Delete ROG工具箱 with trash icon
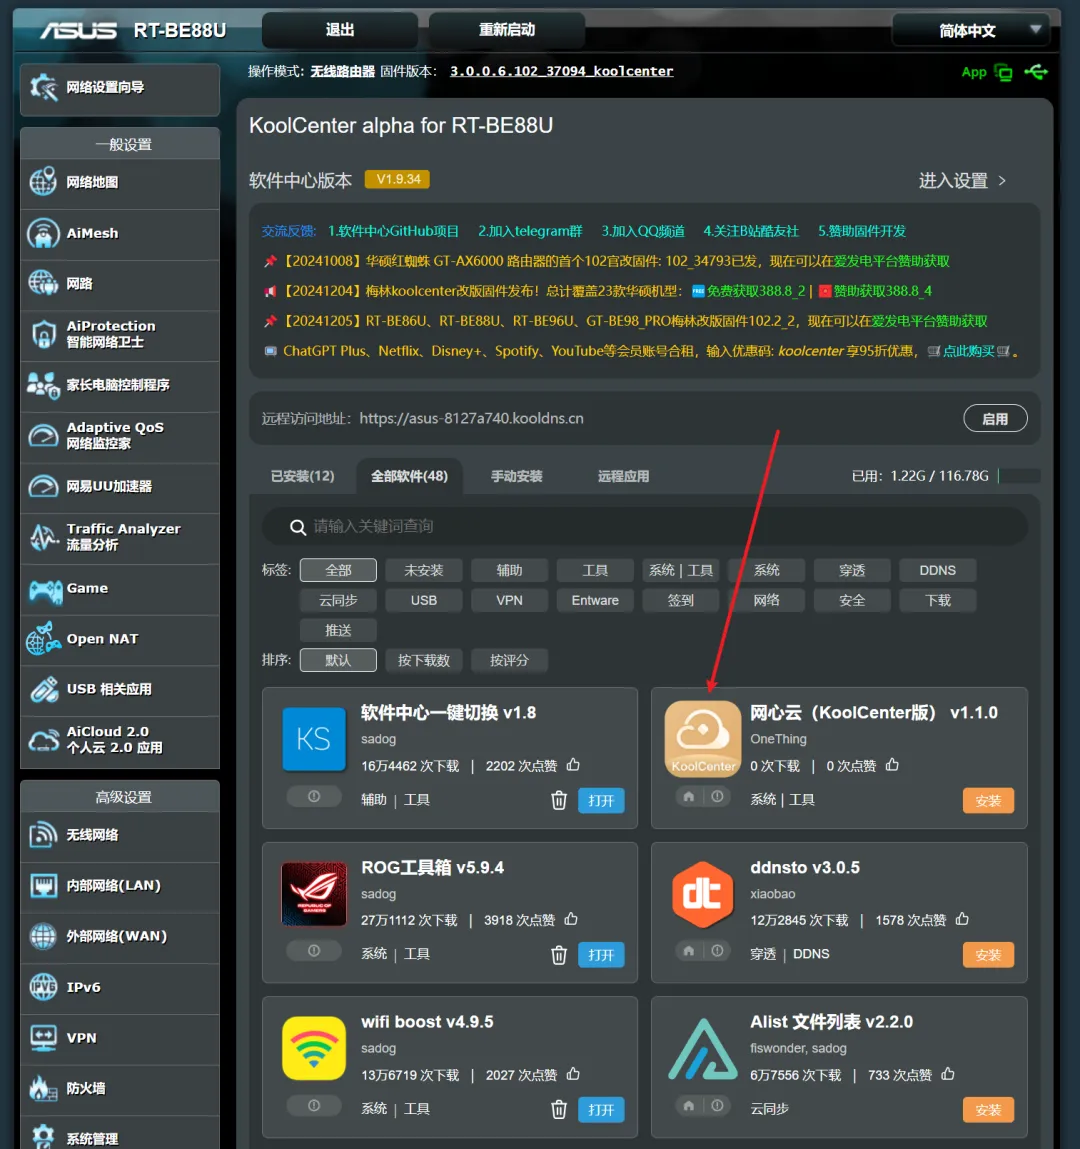This screenshot has width=1080, height=1149. [x=559, y=955]
